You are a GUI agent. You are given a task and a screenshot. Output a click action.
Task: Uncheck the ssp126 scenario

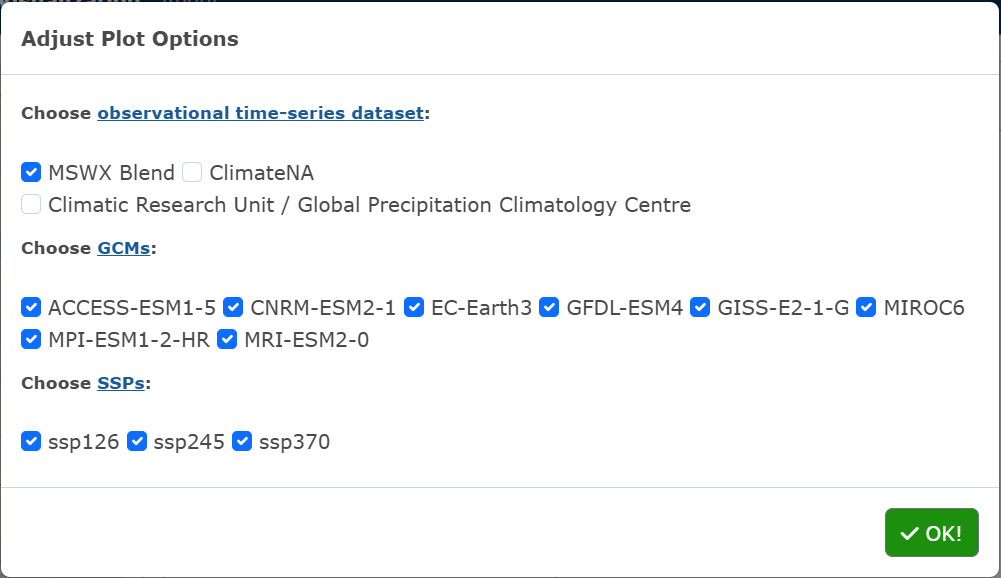(x=31, y=441)
